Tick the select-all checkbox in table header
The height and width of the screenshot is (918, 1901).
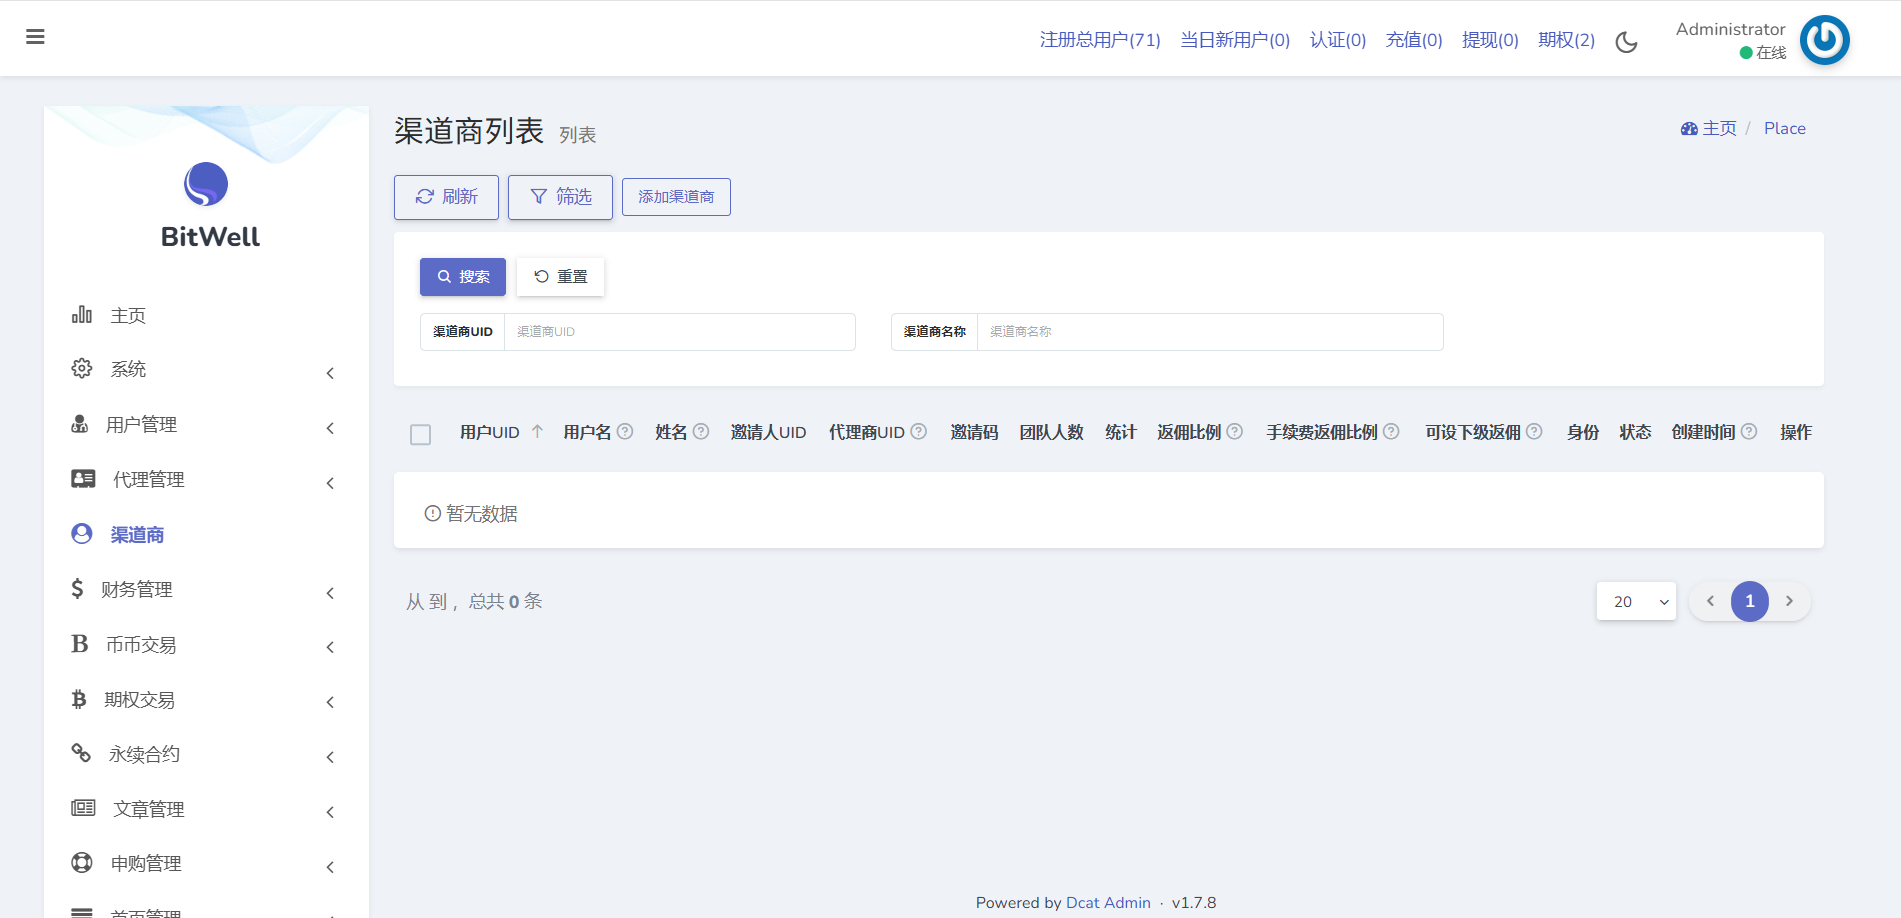click(x=420, y=434)
